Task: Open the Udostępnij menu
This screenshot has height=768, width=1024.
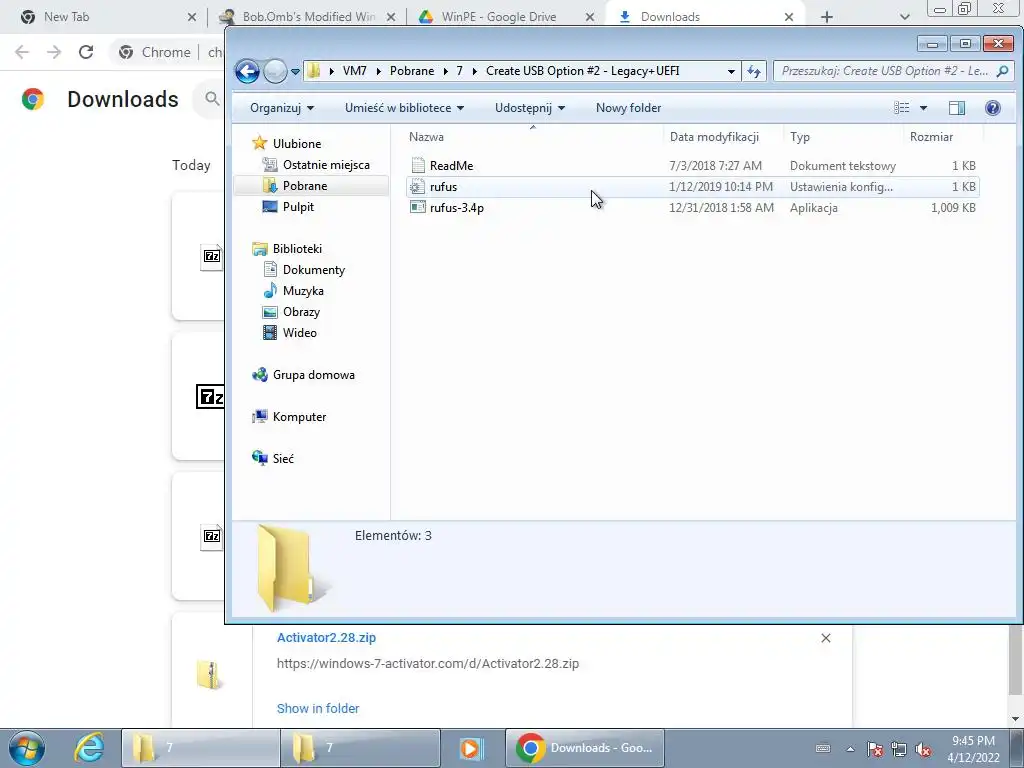Action: point(530,108)
